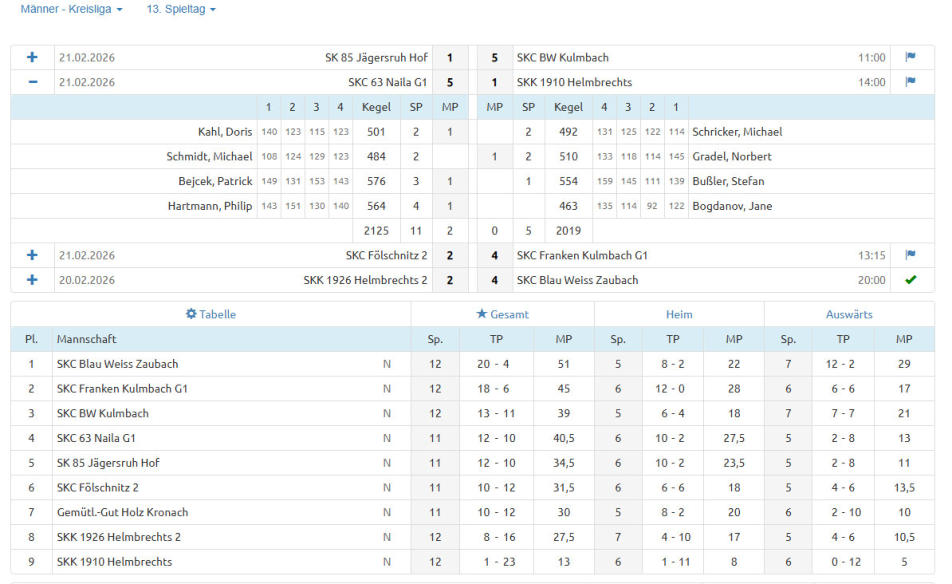Click flag icon for Naila G1 match
Image resolution: width=952 pixels, height=584 pixels.
[x=910, y=82]
